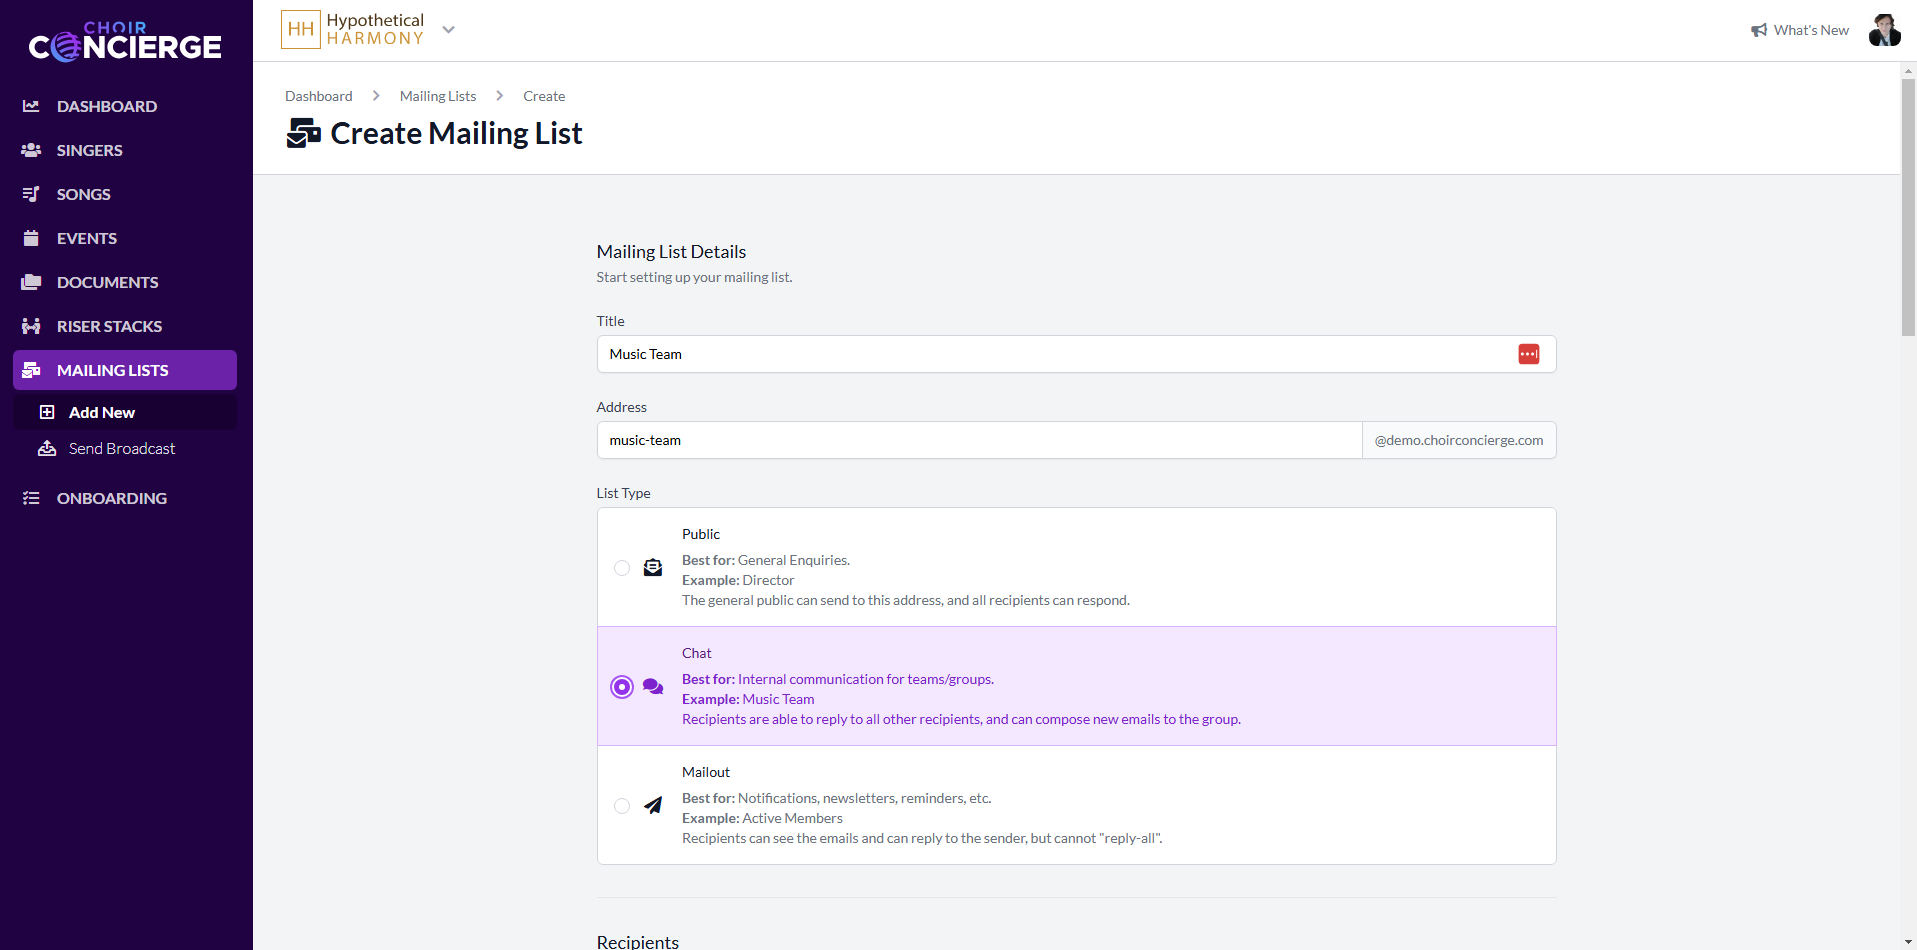The width and height of the screenshot is (1917, 950).
Task: Click the Riser Stacks icon
Action: point(31,326)
